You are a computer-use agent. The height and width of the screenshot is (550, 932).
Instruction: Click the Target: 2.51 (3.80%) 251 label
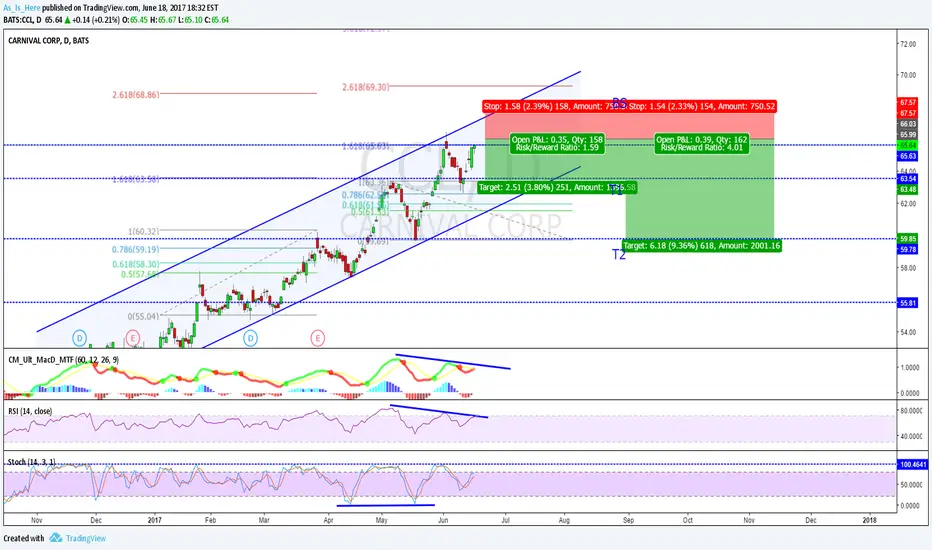pos(557,187)
